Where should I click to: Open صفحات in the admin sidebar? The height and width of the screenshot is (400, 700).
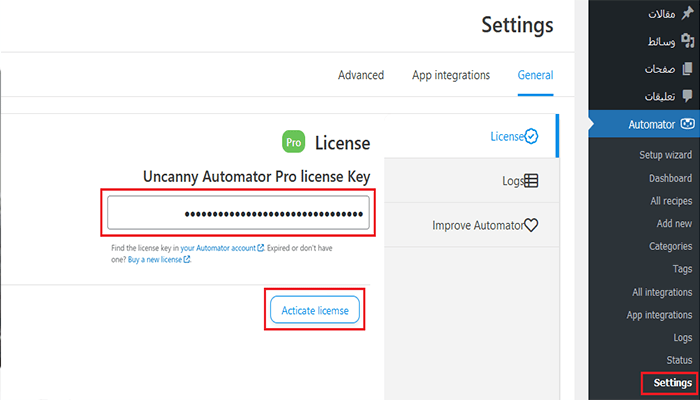coord(660,69)
